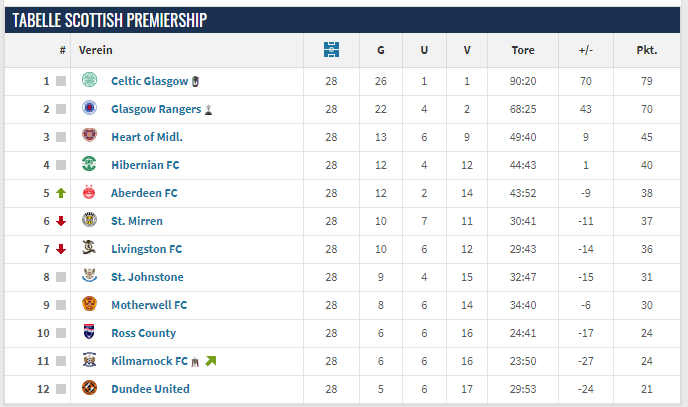Screen dimensions: 688x407
Task: Click the red down arrow for St. Mirren
Action: point(61,221)
